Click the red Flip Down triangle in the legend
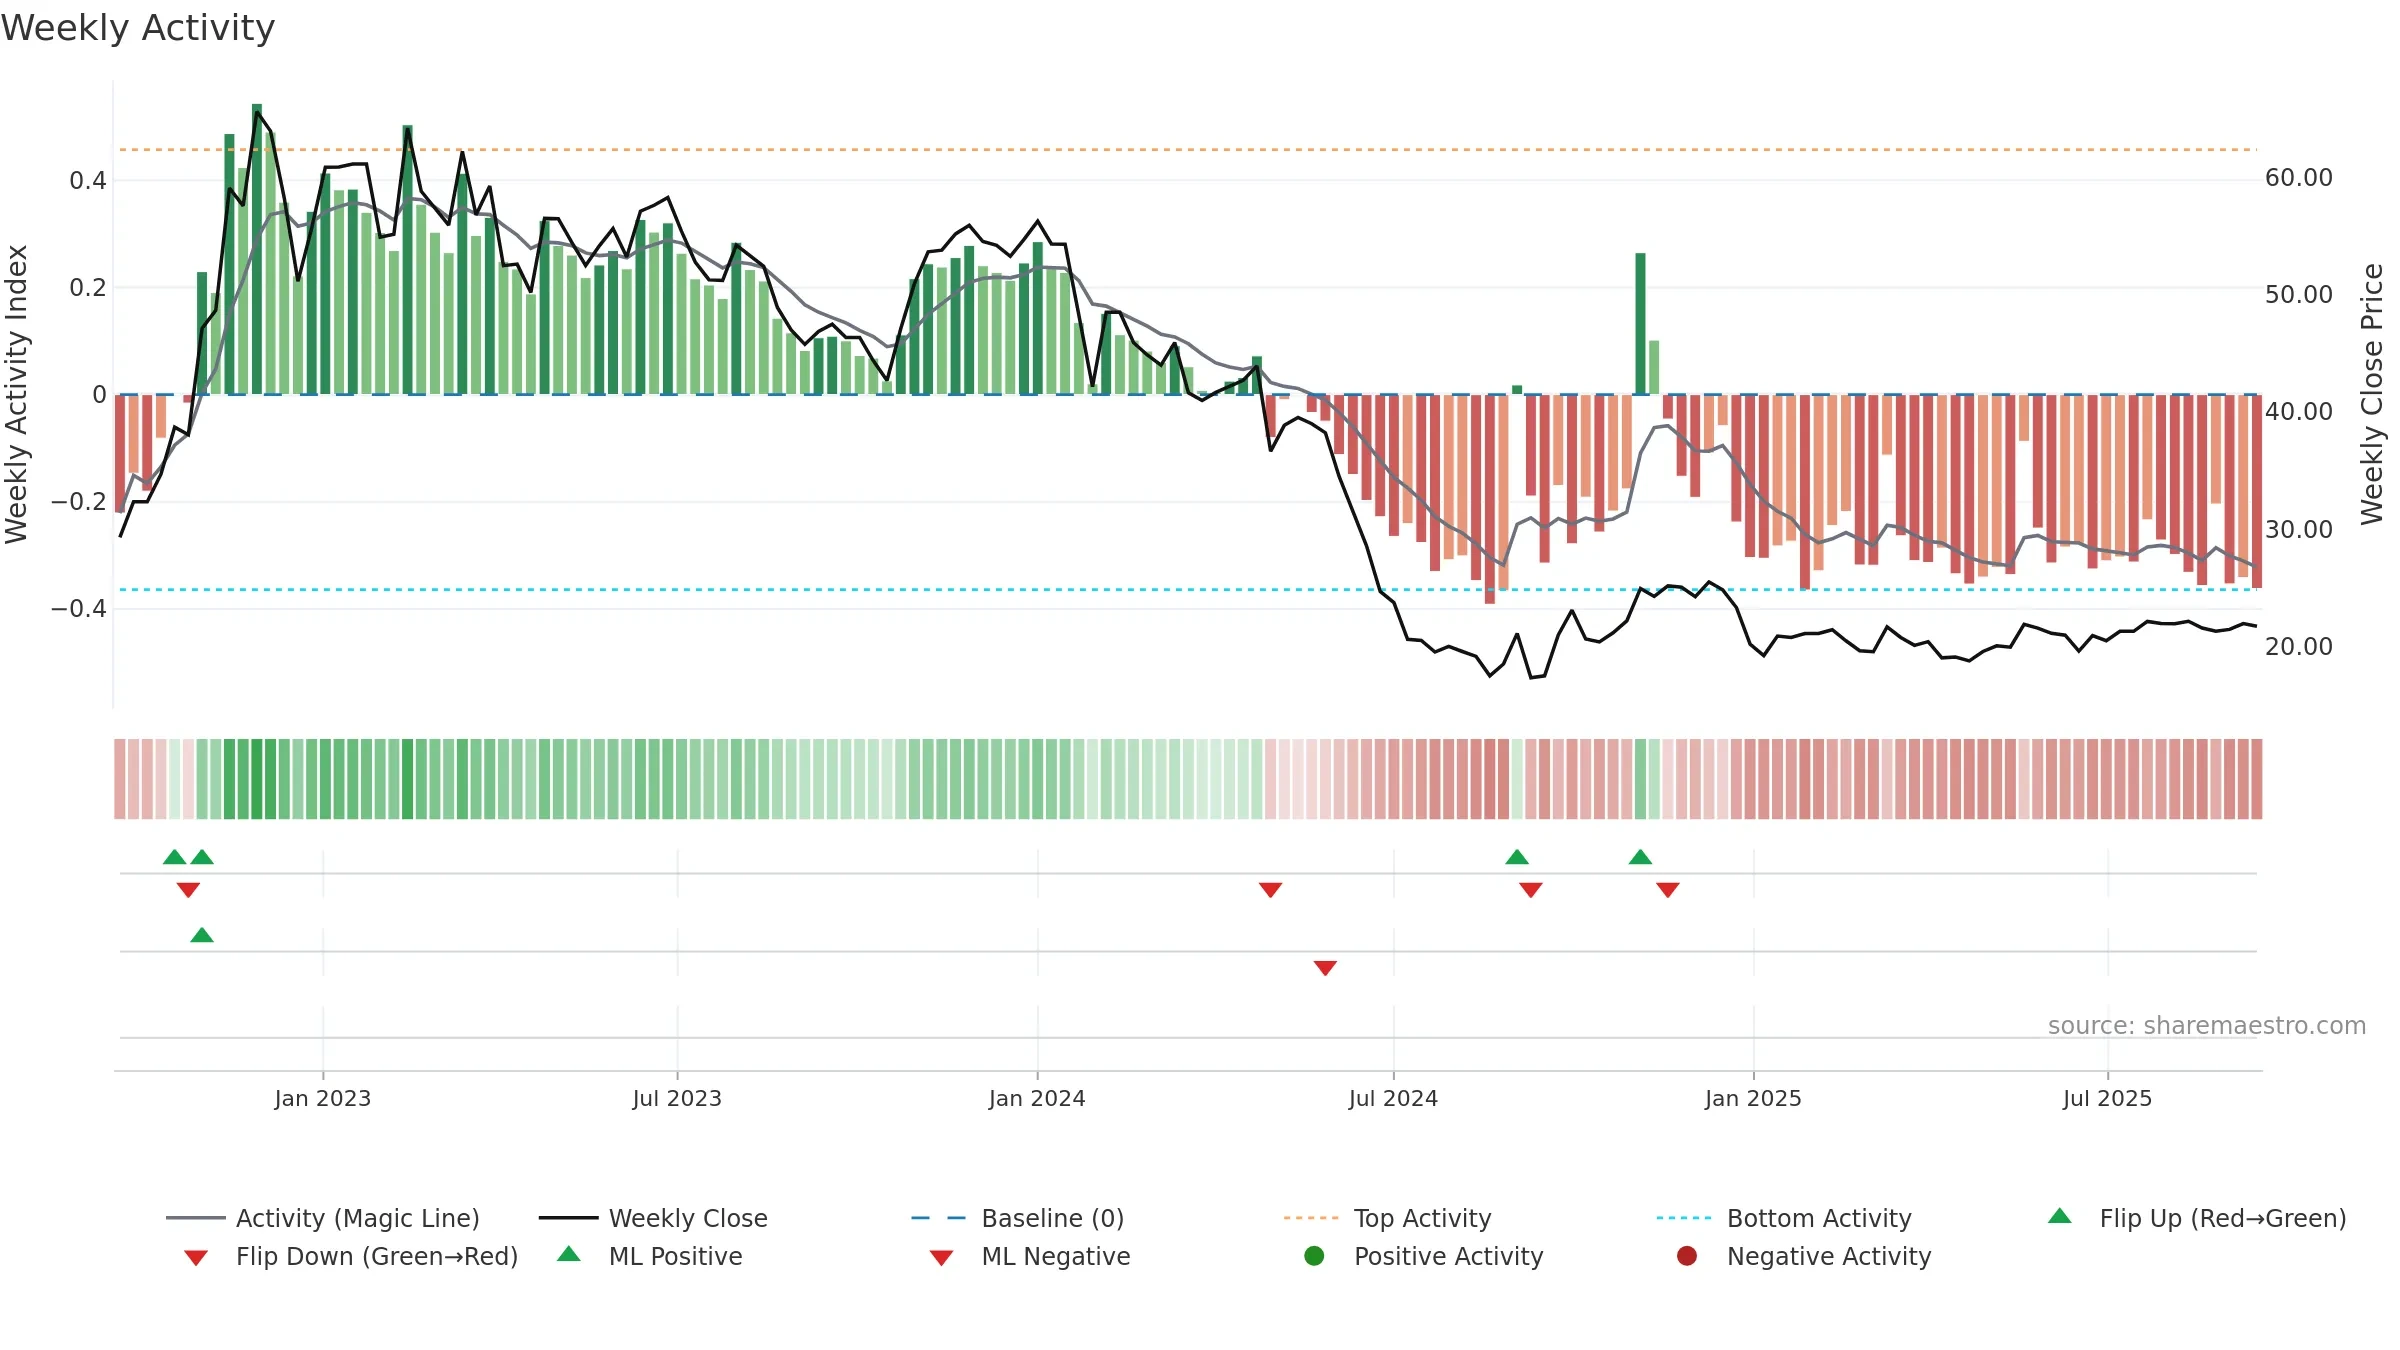 pos(196,1258)
